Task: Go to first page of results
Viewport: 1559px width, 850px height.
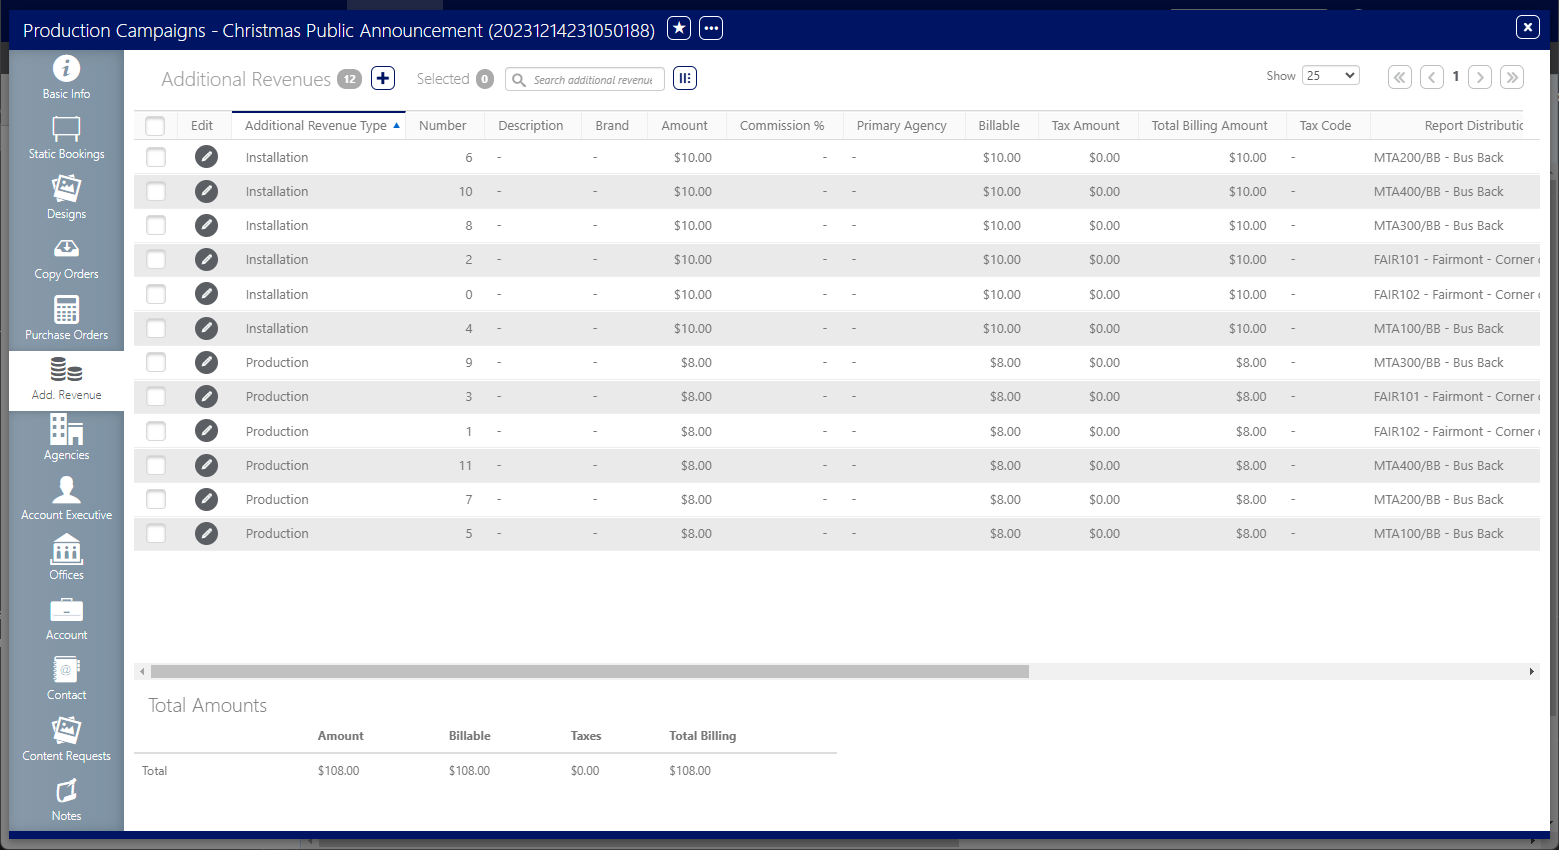Action: pyautogui.click(x=1400, y=77)
